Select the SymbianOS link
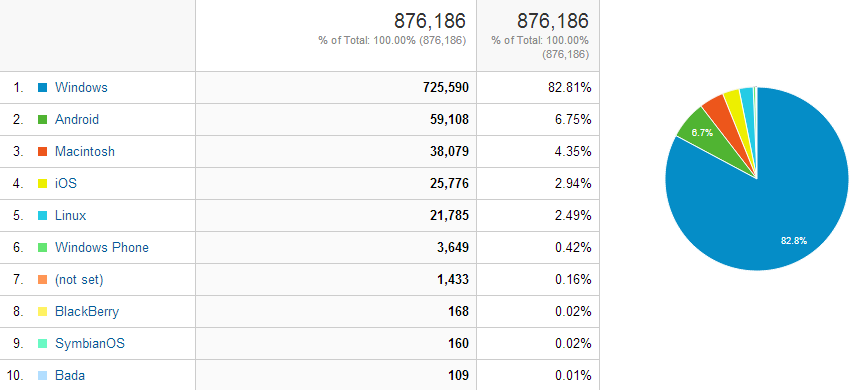 pyautogui.click(x=90, y=344)
